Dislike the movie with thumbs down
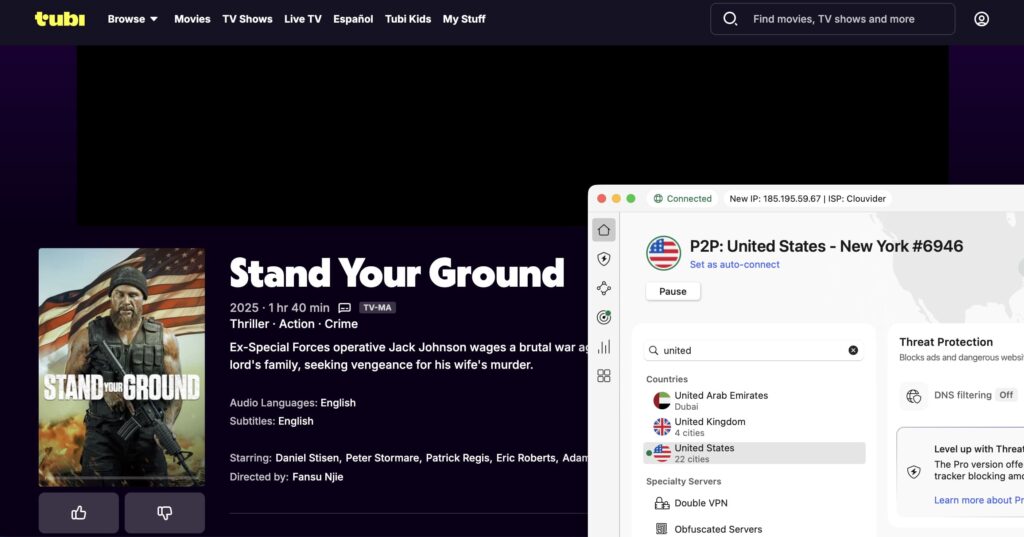Image resolution: width=1024 pixels, height=537 pixels. pos(165,513)
